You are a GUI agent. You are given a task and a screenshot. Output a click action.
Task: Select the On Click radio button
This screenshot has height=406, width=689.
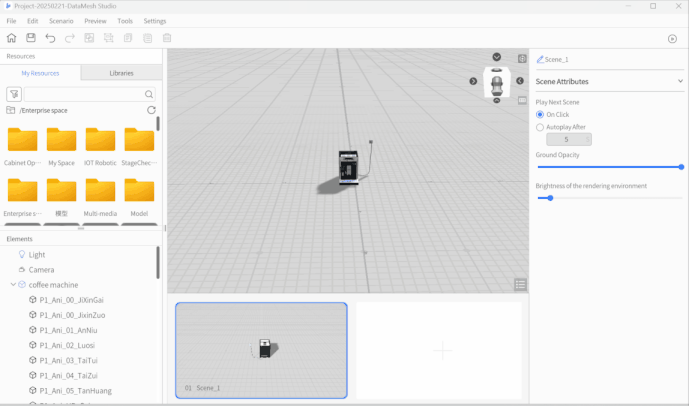(x=540, y=115)
